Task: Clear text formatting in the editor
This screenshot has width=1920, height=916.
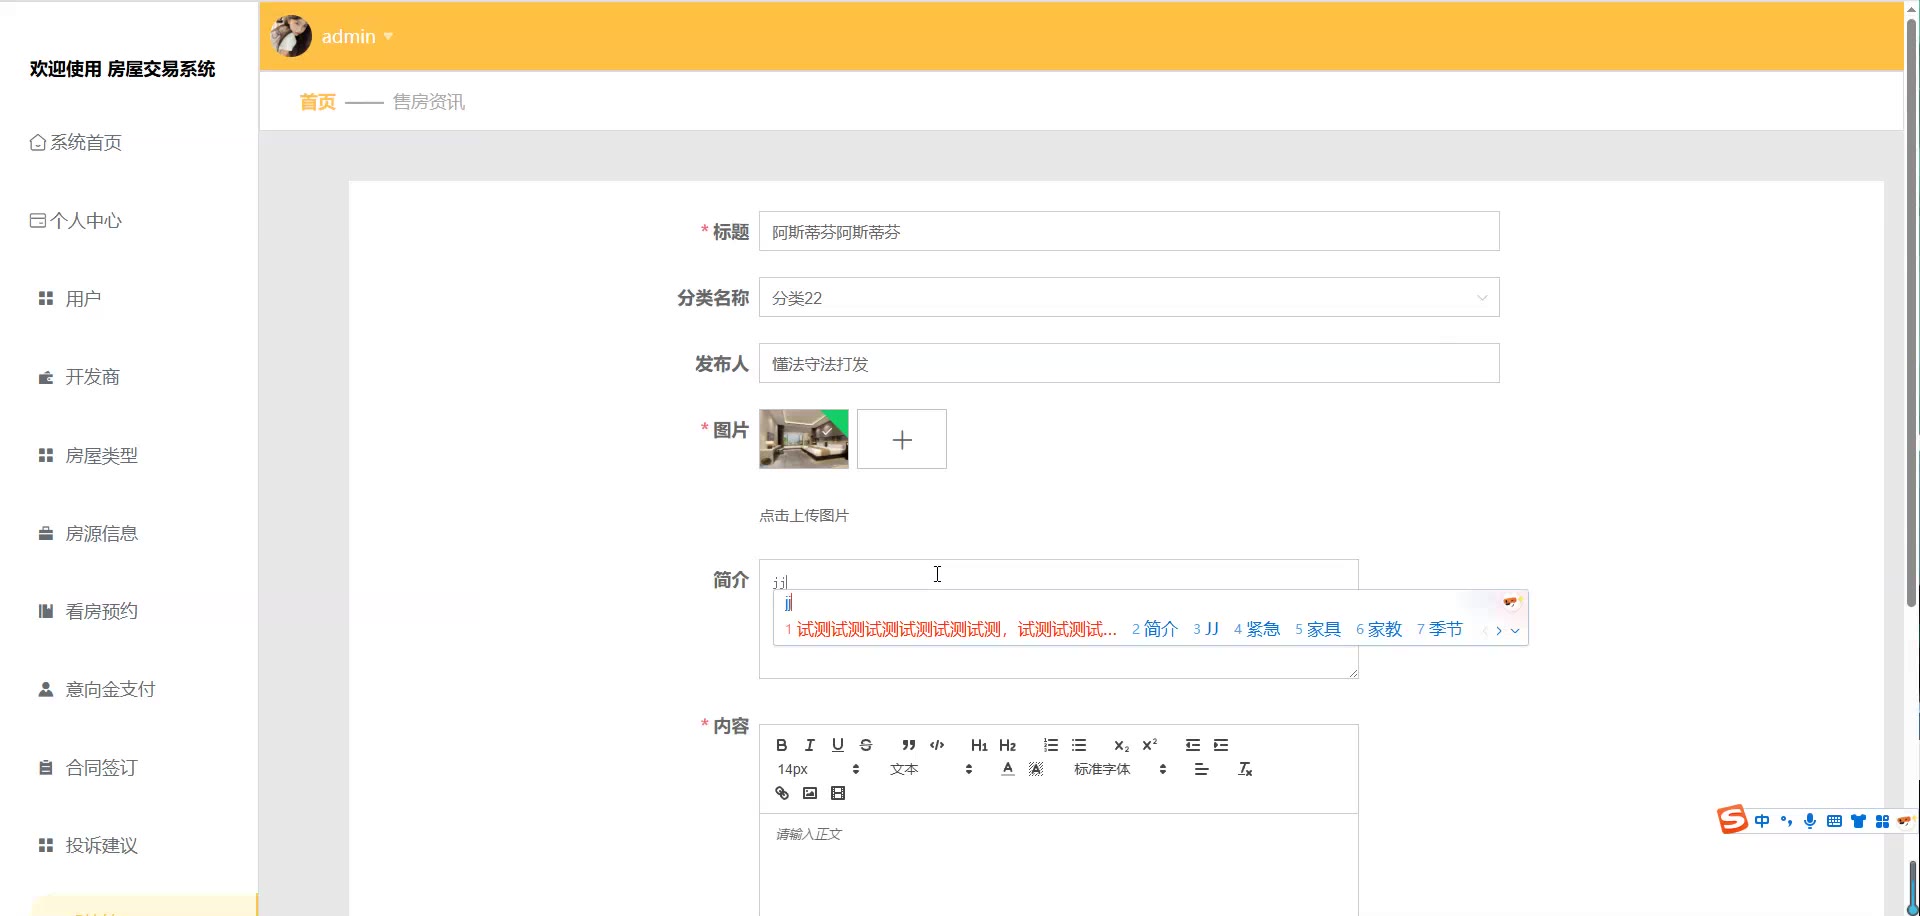Action: [1245, 769]
